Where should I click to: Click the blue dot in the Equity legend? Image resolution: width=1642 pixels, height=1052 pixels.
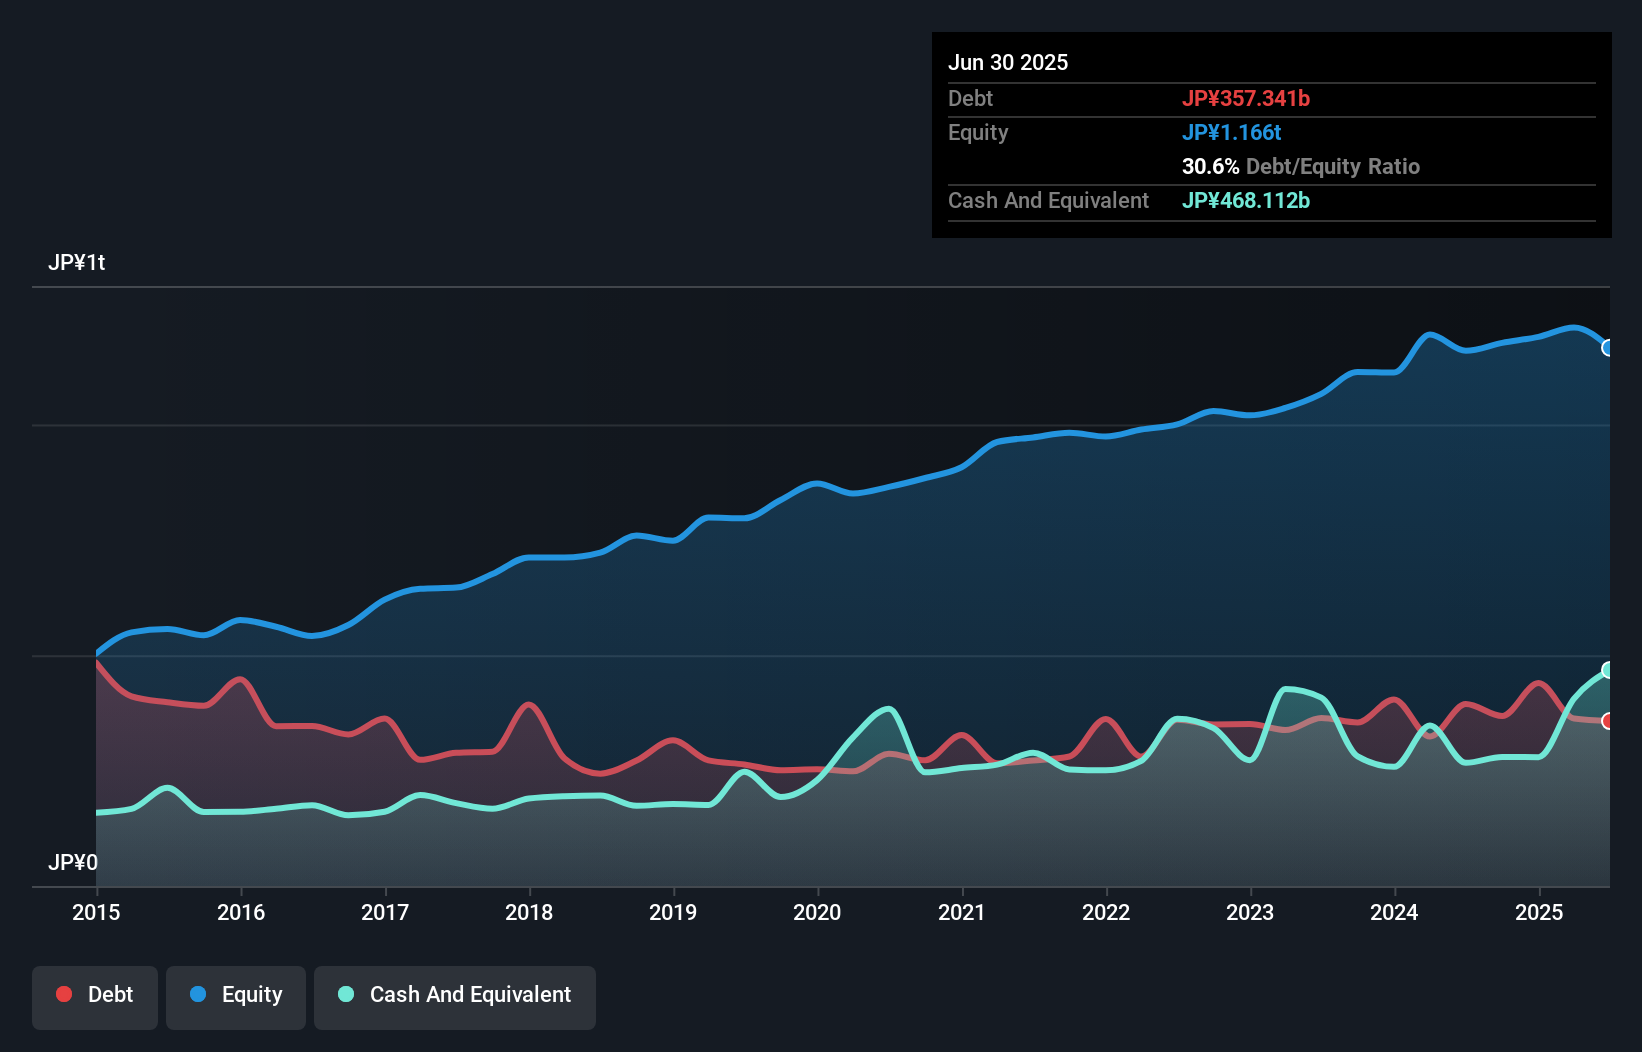pos(198,994)
